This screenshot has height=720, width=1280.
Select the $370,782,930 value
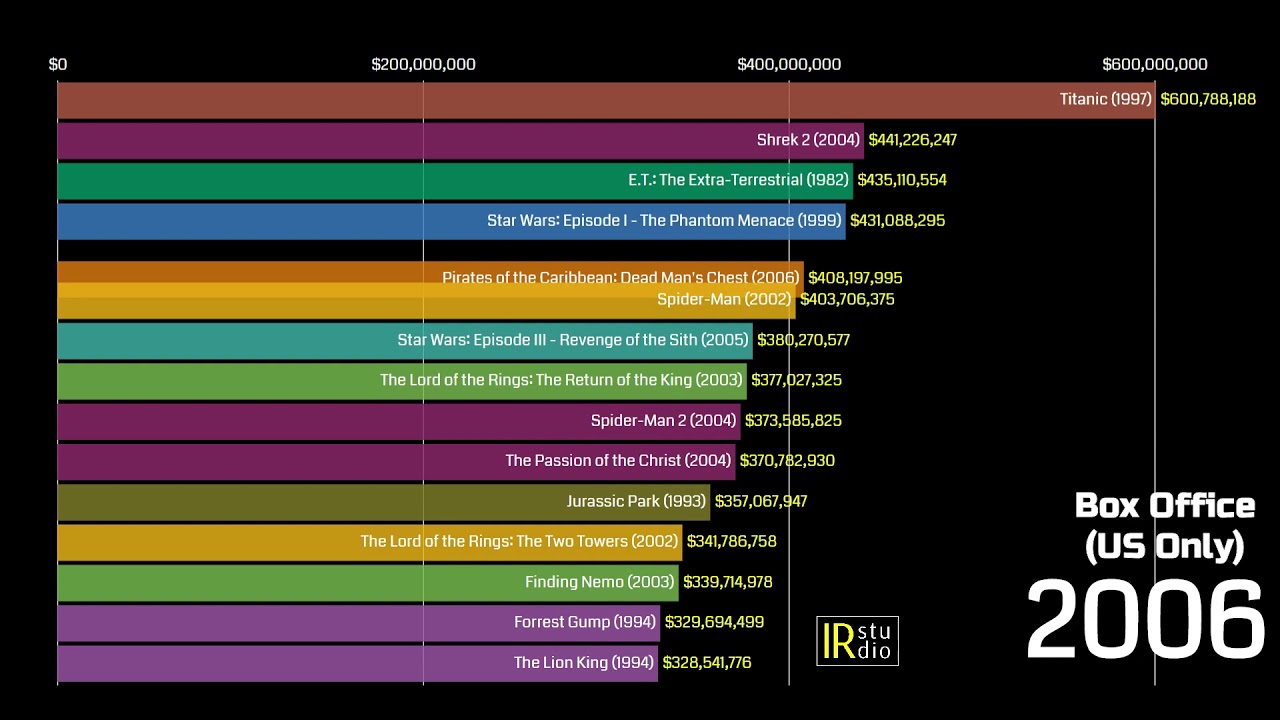787,461
